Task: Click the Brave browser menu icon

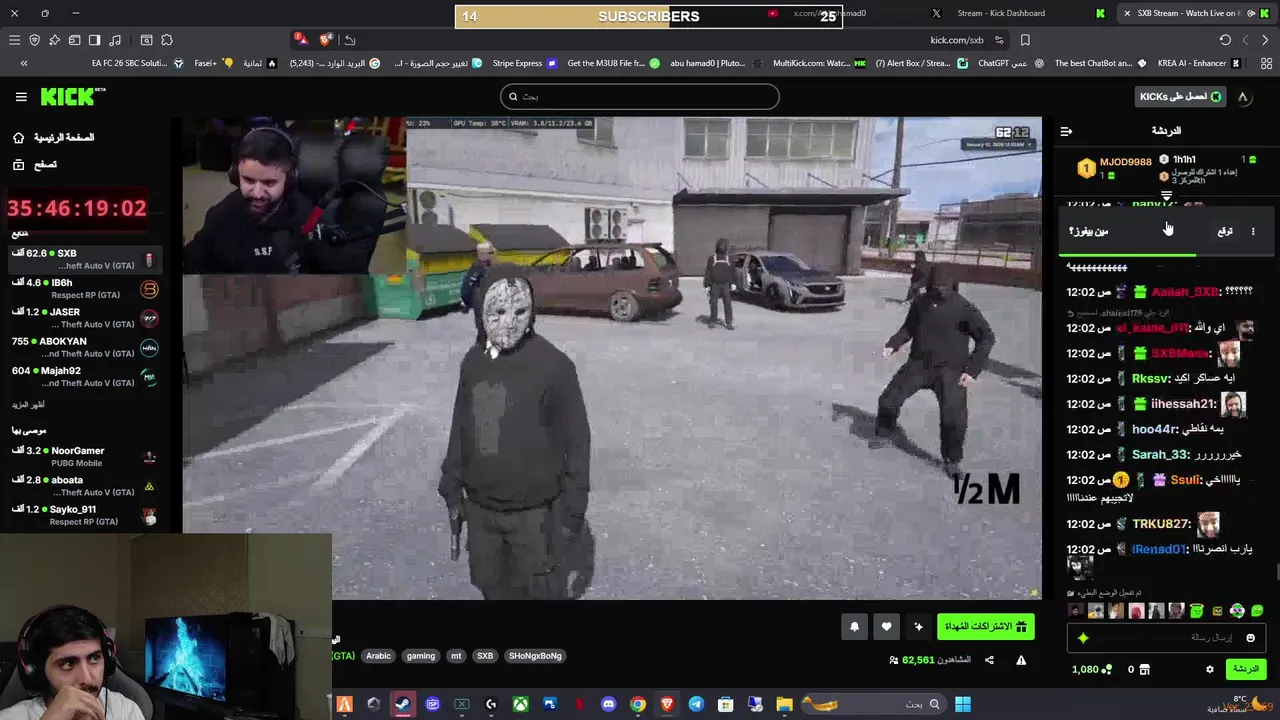Action: pyautogui.click(x=14, y=40)
